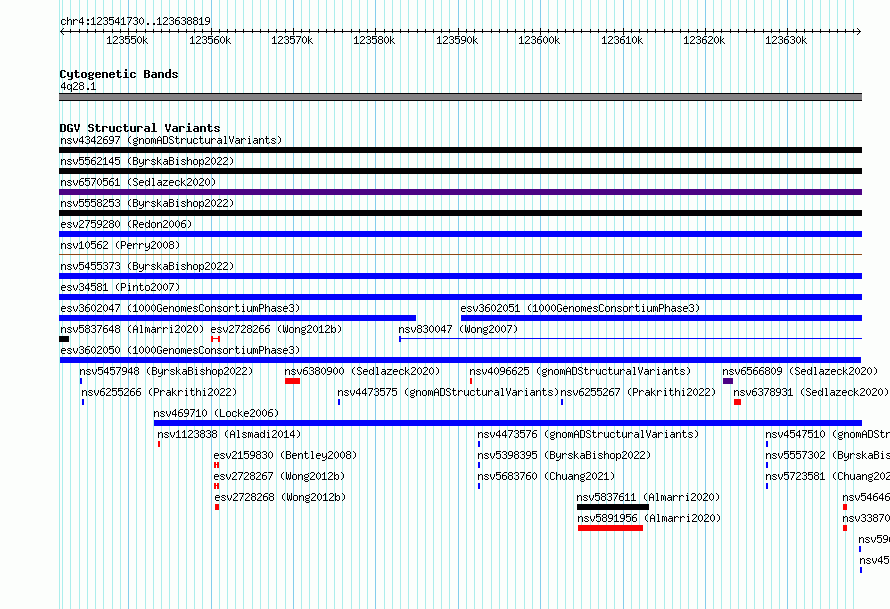This screenshot has width=890, height=609.
Task: Click the purple bar under nsv6570561 Sedlazeck2020
Action: click(x=460, y=192)
